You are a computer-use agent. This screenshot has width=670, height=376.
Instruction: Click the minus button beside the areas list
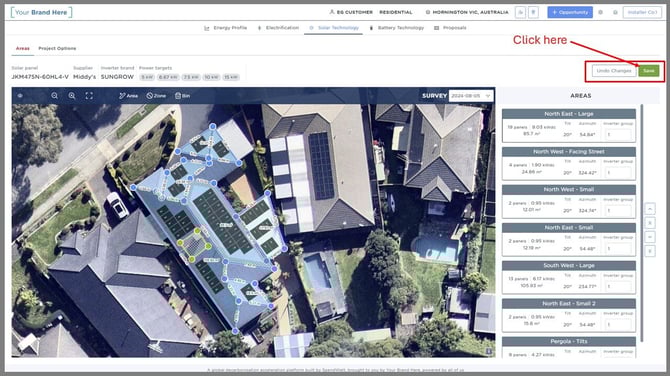650,237
